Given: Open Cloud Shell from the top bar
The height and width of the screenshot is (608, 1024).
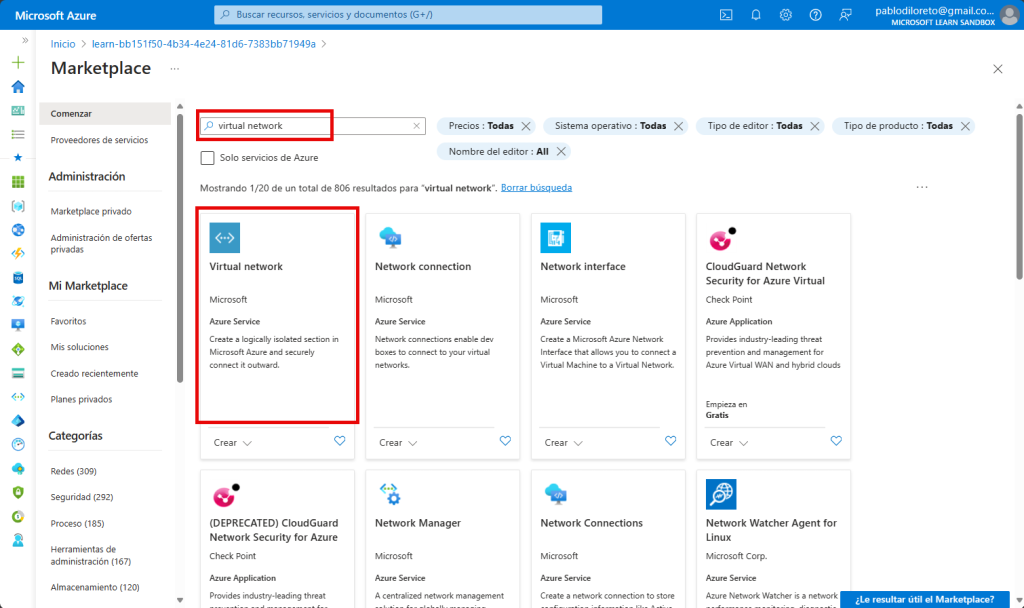Looking at the screenshot, I should [726, 14].
